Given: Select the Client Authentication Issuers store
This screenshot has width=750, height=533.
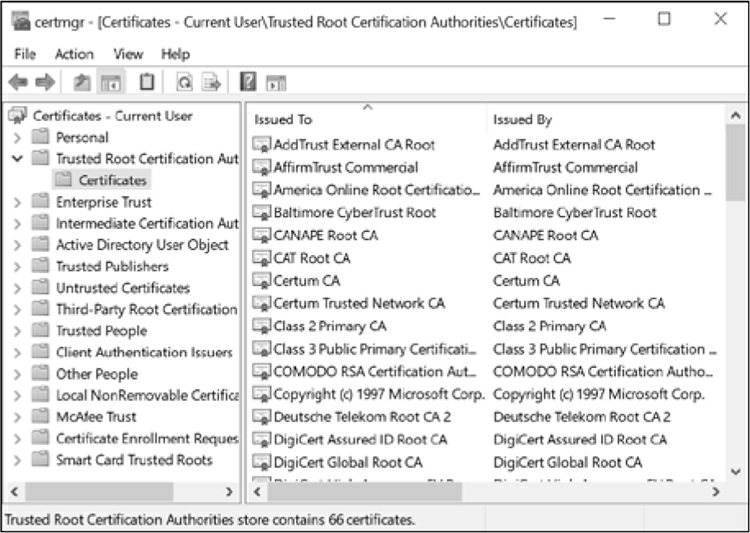Looking at the screenshot, I should click(x=144, y=353).
